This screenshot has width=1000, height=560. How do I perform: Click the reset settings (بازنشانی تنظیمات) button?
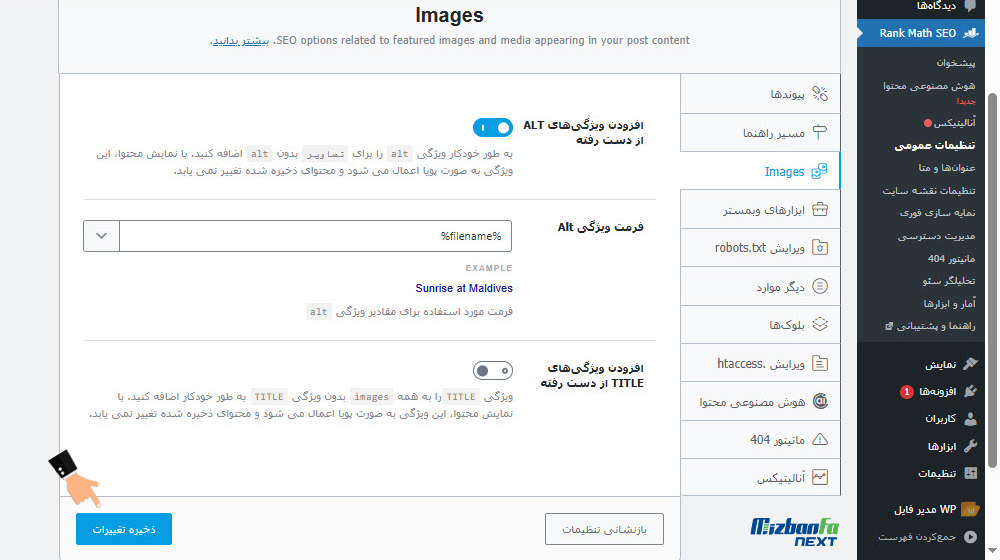(604, 529)
